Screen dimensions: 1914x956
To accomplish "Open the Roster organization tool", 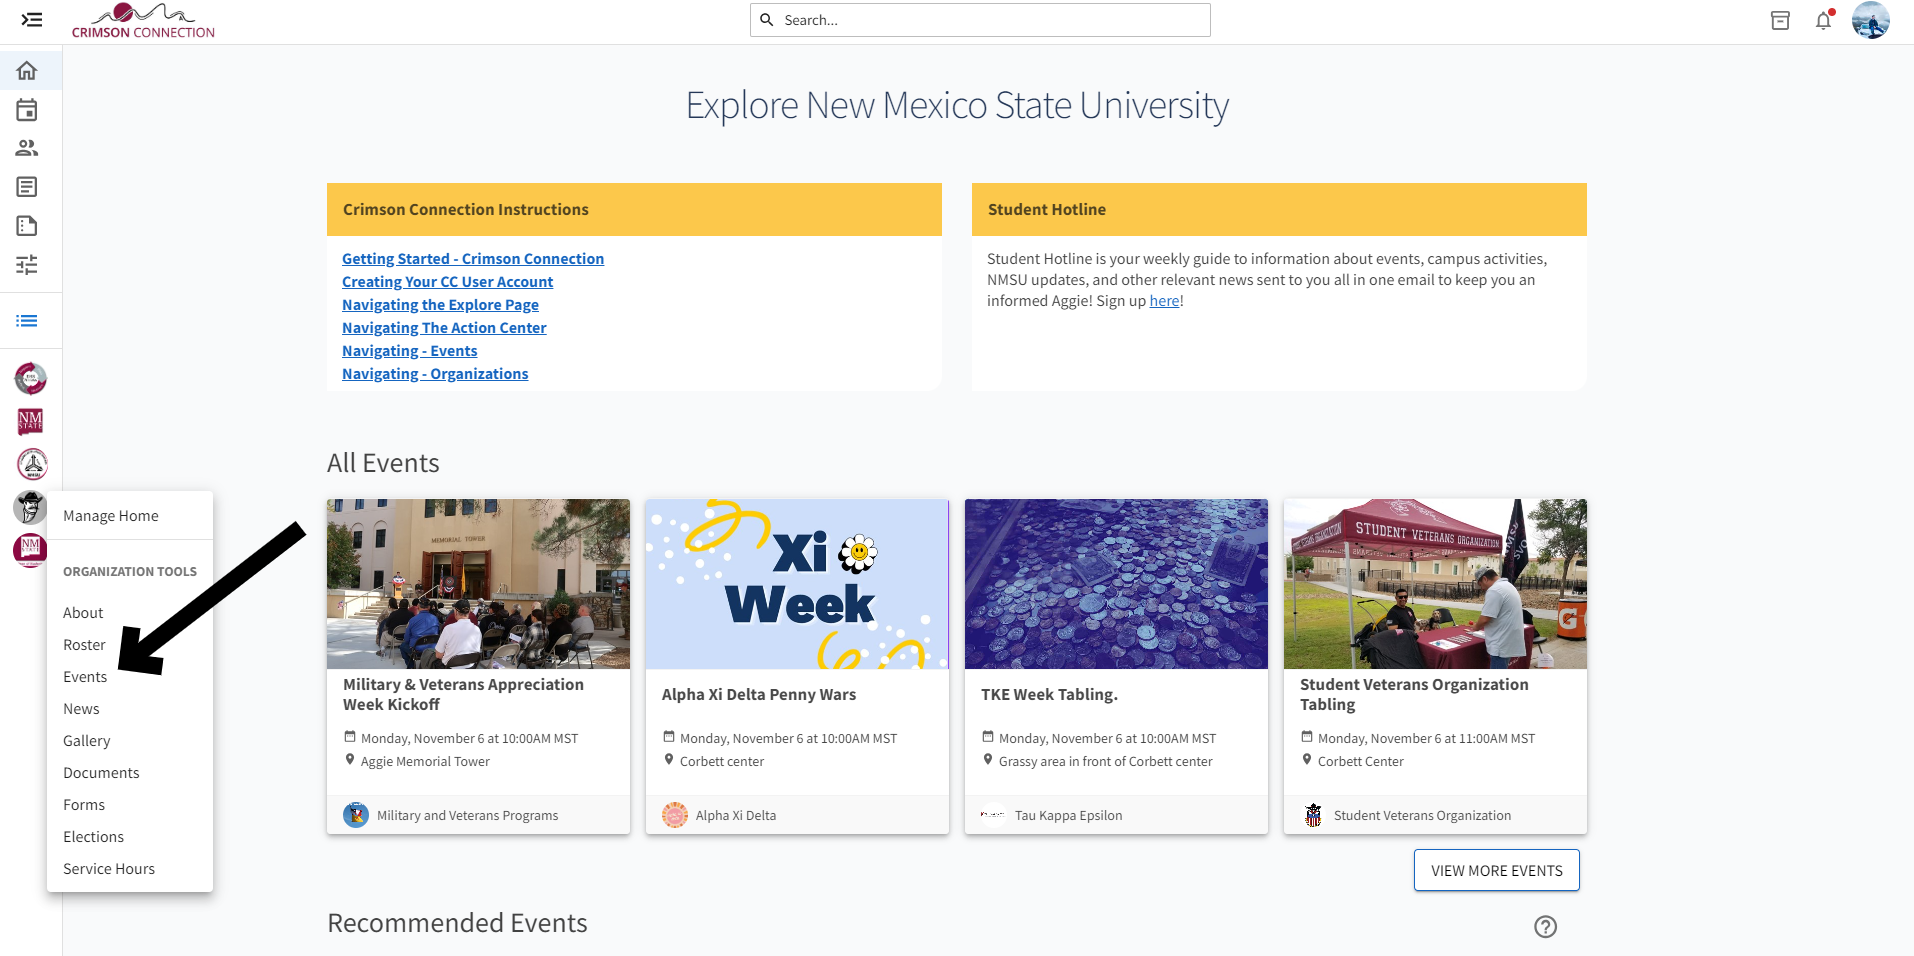I will click(84, 644).
